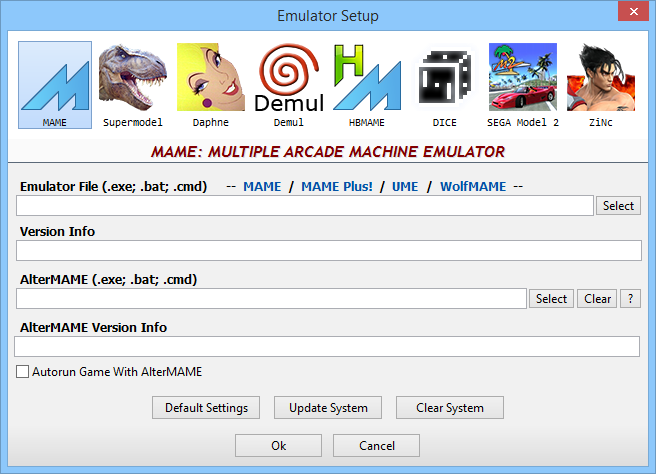Choose the Supermodel T-Rex emulator icon

click(133, 85)
